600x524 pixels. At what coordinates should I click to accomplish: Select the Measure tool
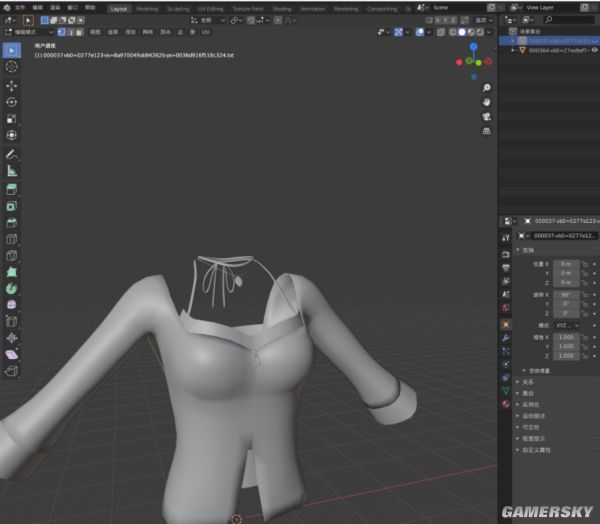point(12,171)
